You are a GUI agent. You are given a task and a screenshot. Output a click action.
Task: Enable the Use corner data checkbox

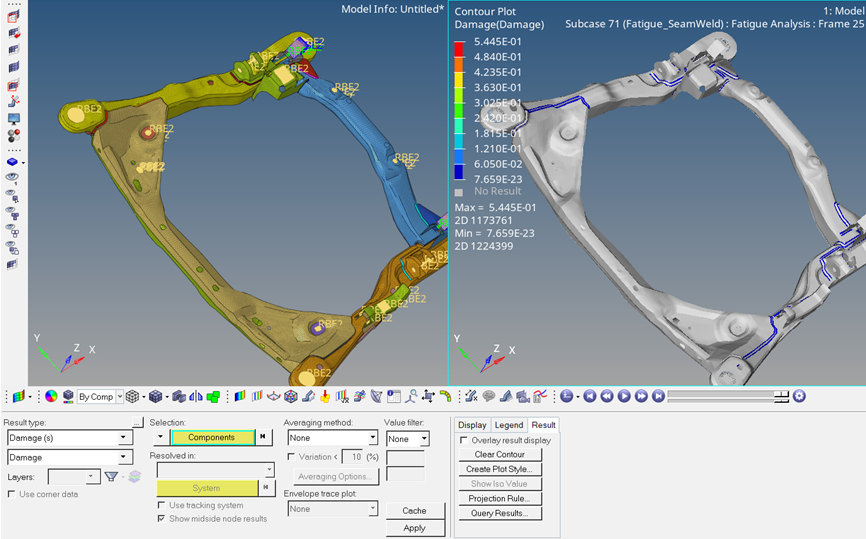click(13, 494)
